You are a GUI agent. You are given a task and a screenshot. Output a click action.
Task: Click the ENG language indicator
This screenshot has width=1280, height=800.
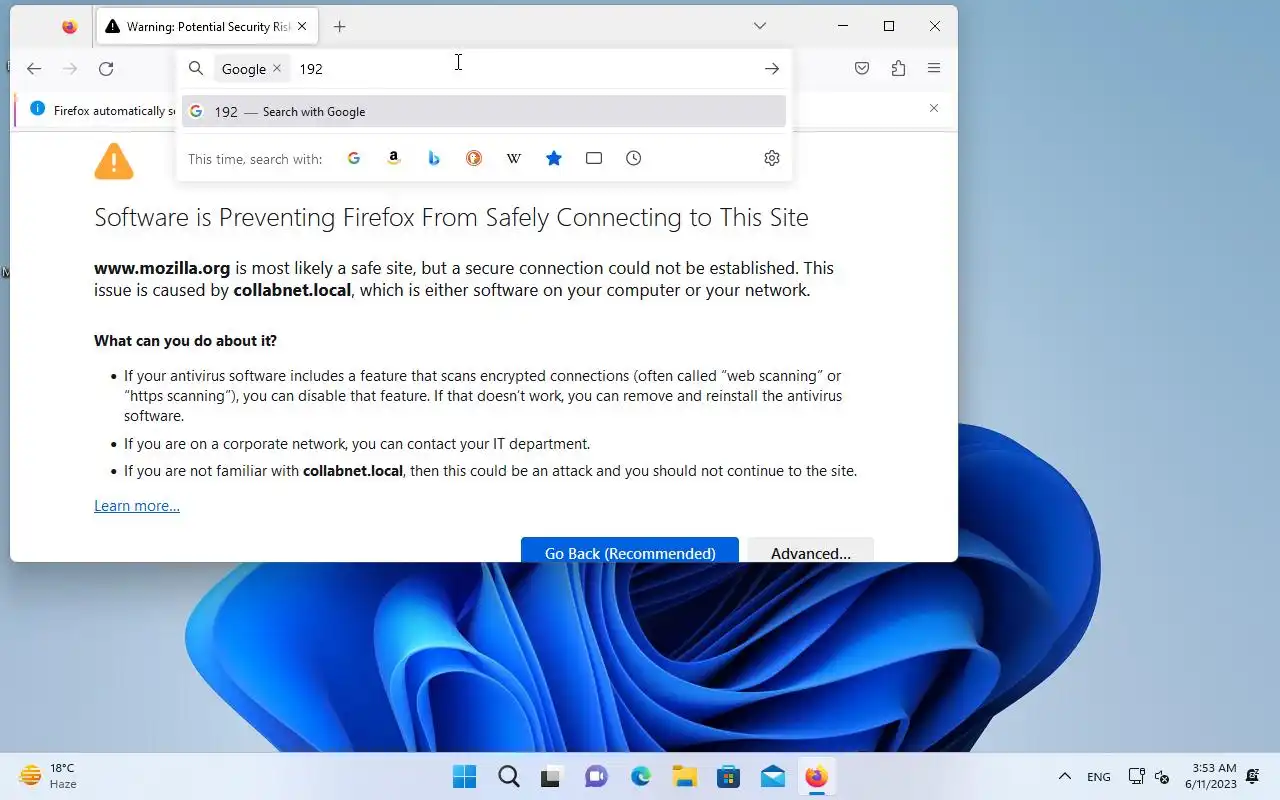[x=1099, y=777]
